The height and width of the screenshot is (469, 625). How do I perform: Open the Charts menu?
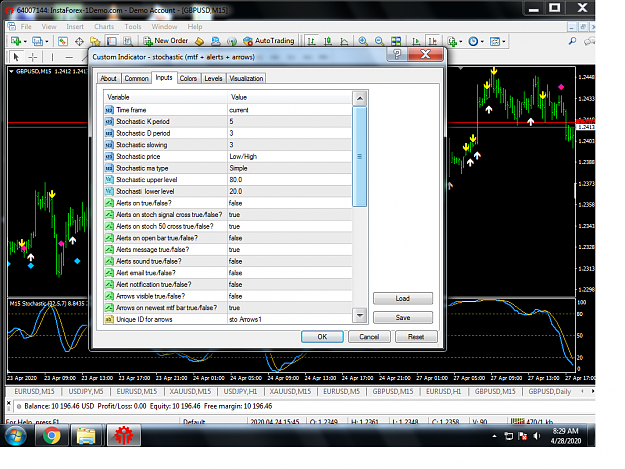104,27
